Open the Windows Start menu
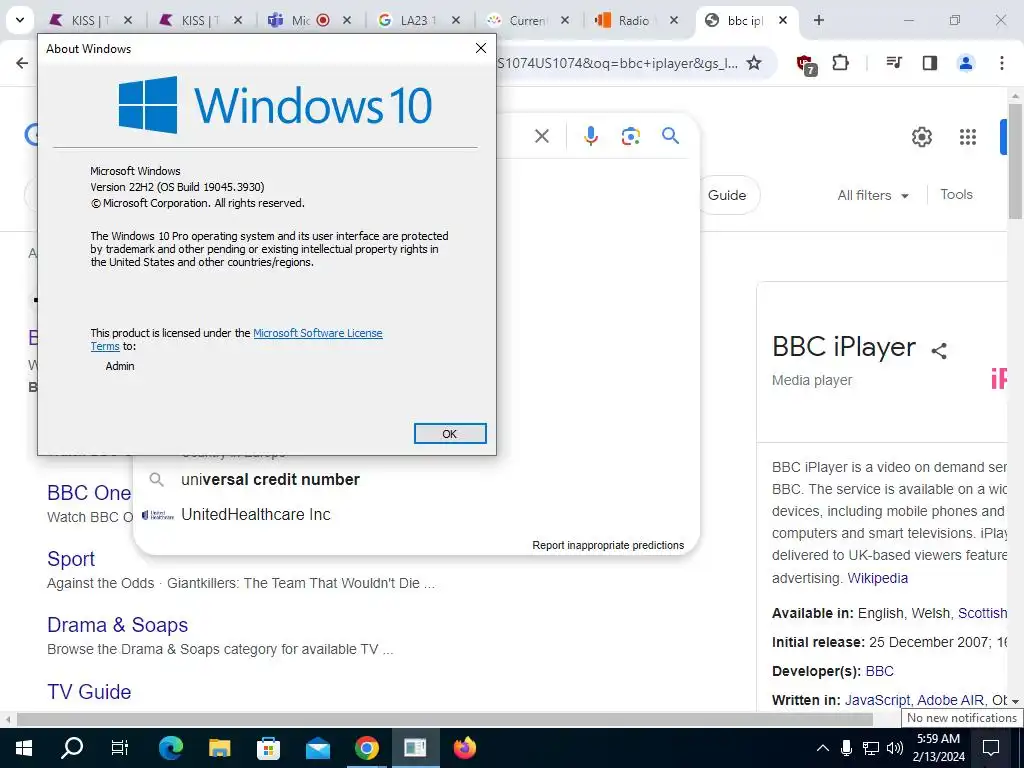The image size is (1024, 768). coord(24,748)
